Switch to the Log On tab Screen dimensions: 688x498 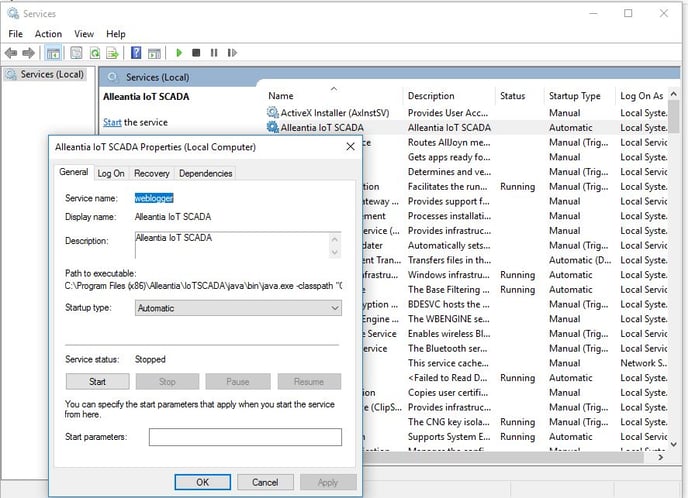coord(111,173)
